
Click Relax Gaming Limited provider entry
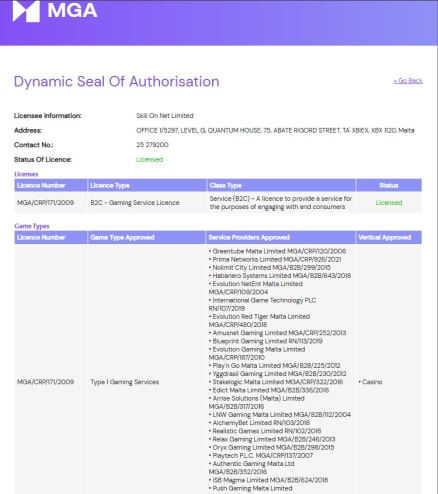[272, 439]
